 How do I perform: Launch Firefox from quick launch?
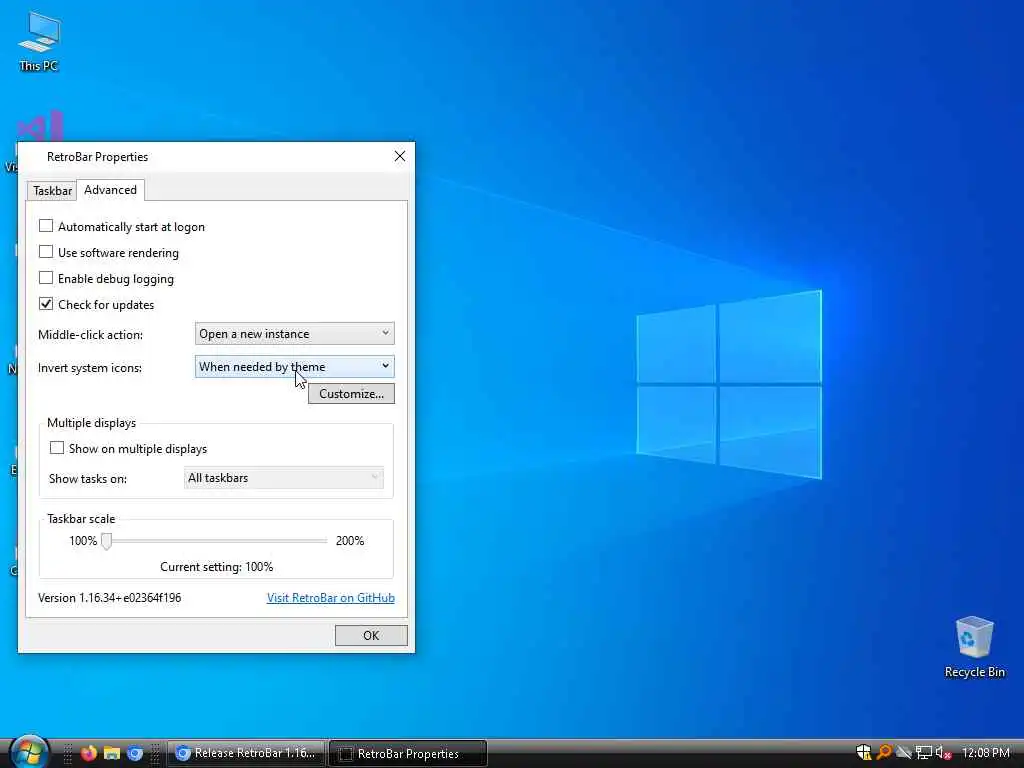click(x=88, y=753)
